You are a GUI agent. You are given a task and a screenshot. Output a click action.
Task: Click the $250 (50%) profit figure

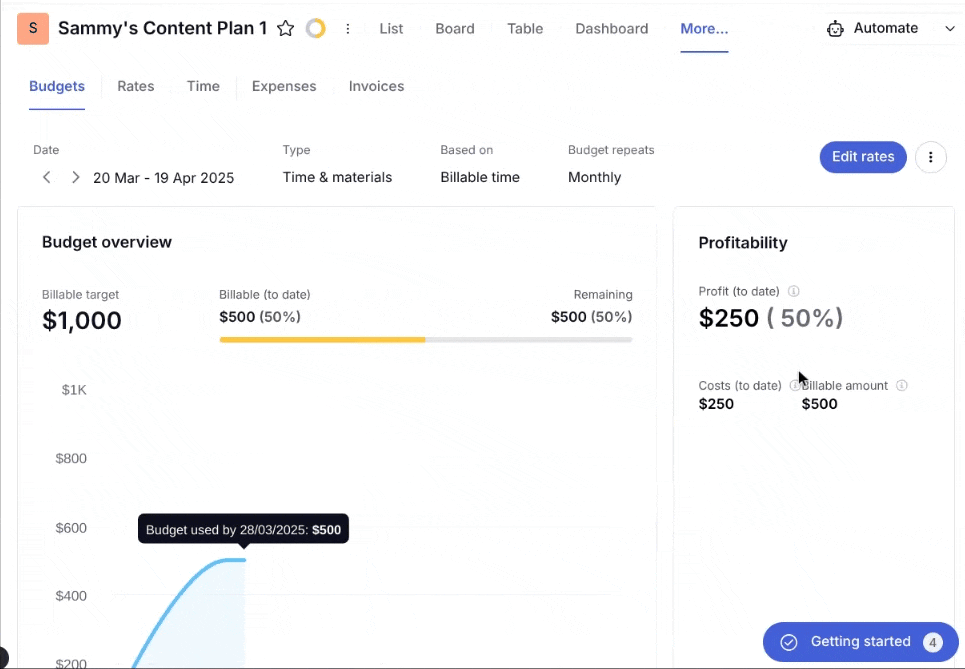(771, 318)
